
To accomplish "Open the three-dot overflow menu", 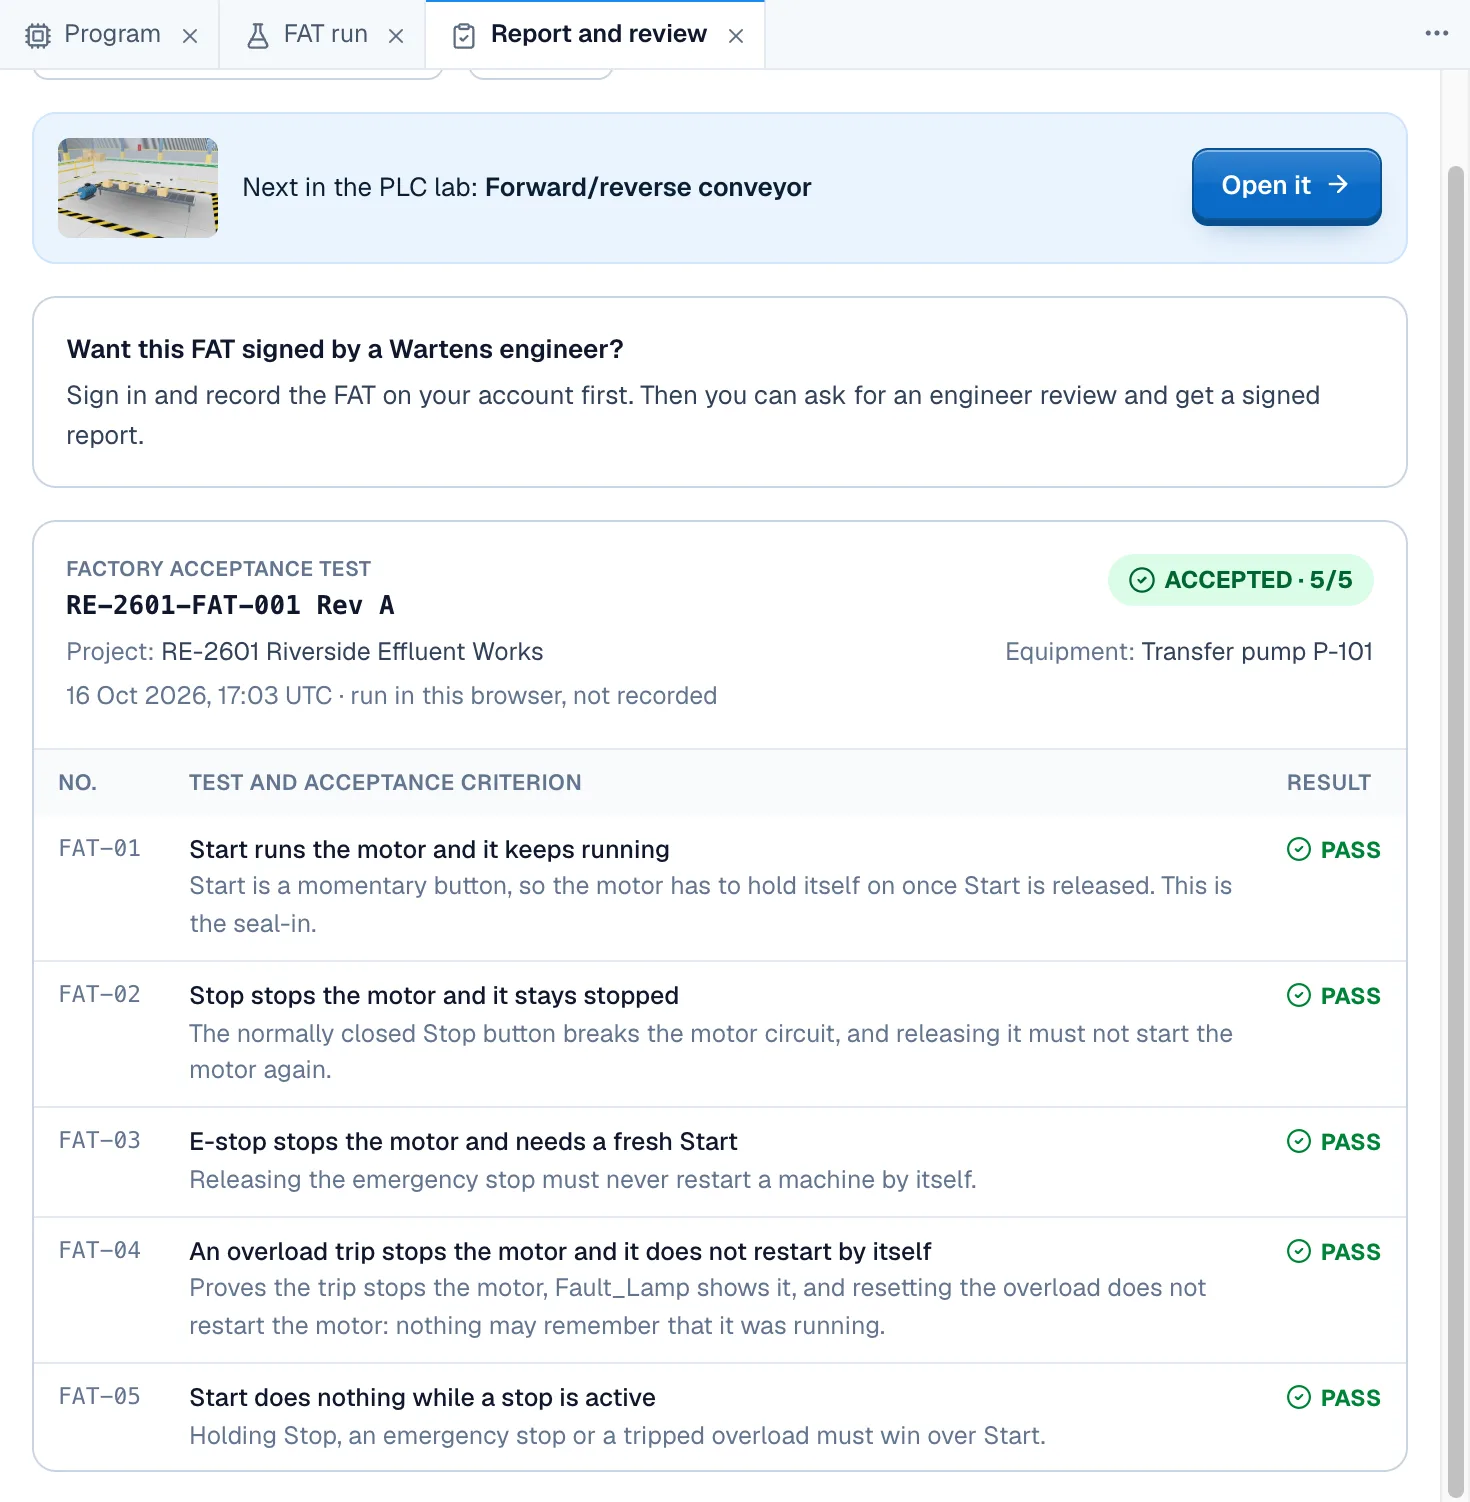I will (1437, 33).
